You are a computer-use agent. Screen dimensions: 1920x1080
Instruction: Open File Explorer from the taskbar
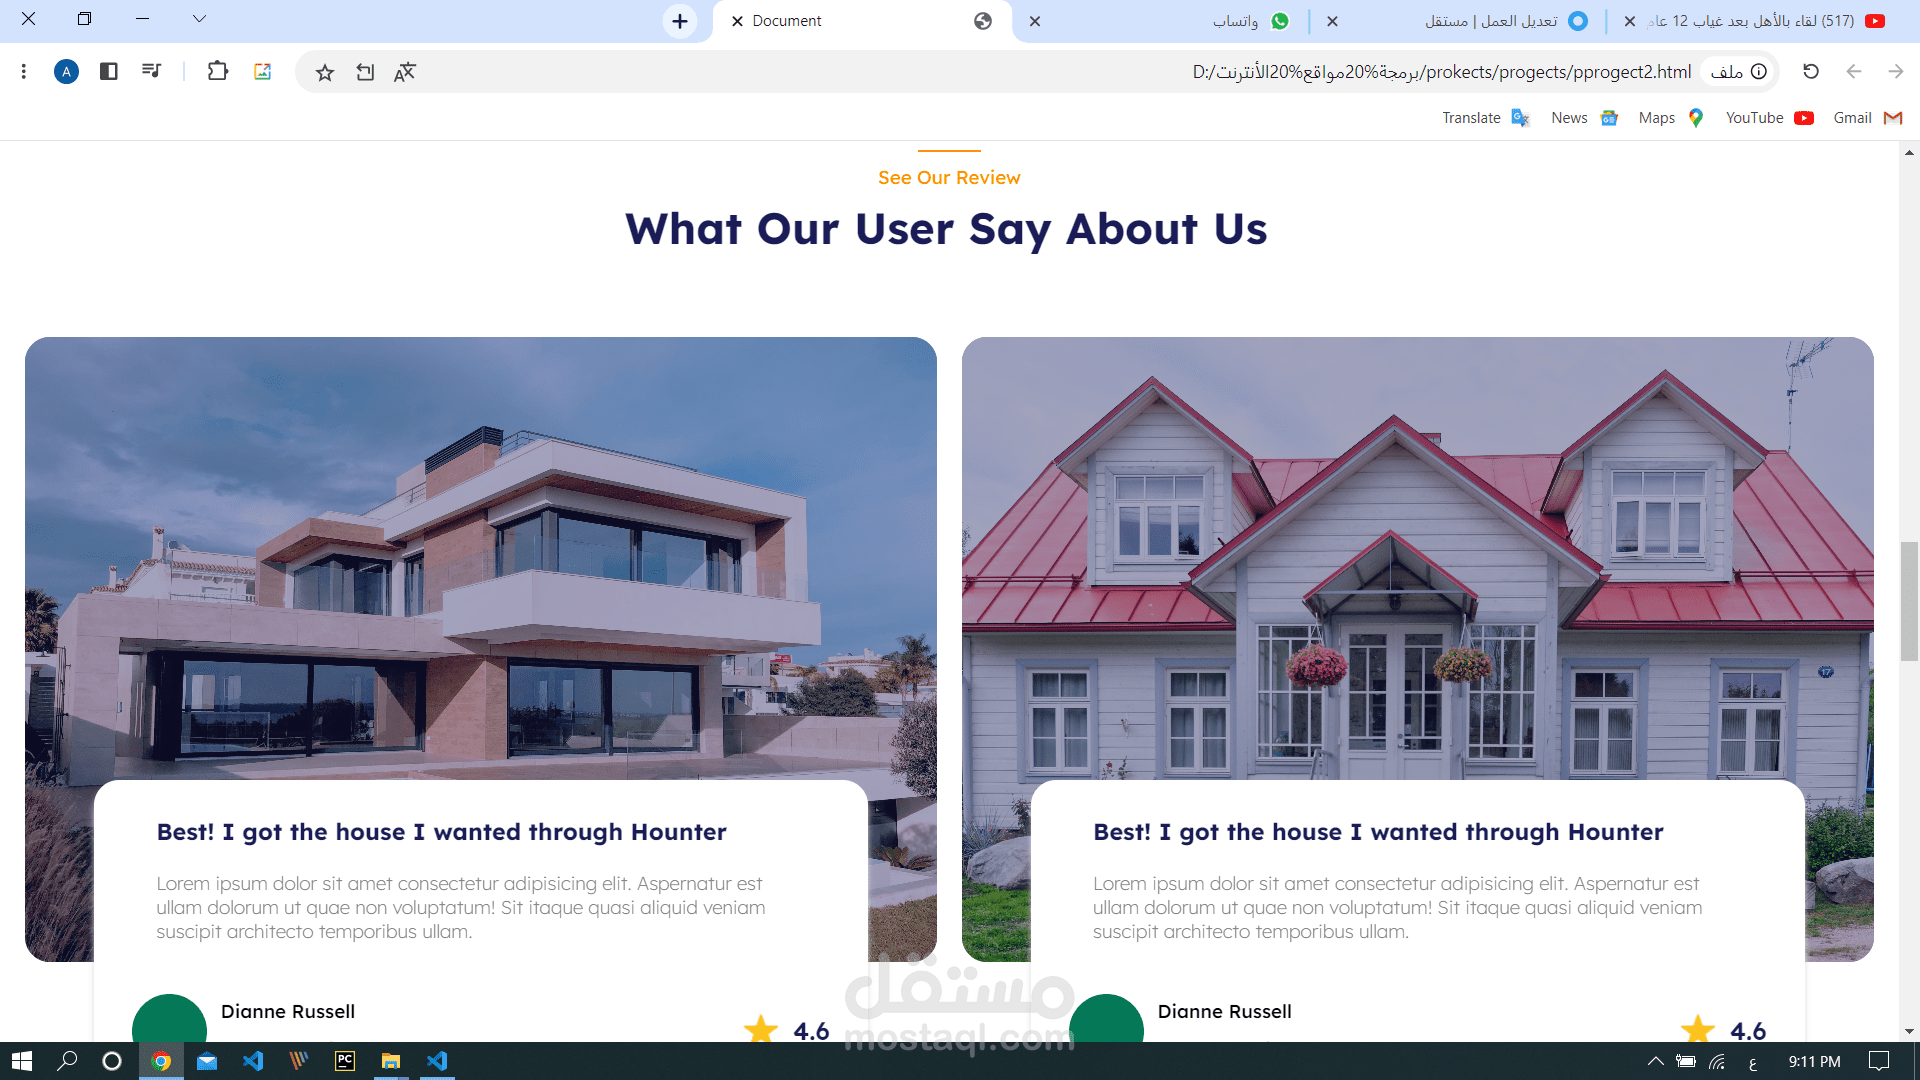[x=391, y=1061]
